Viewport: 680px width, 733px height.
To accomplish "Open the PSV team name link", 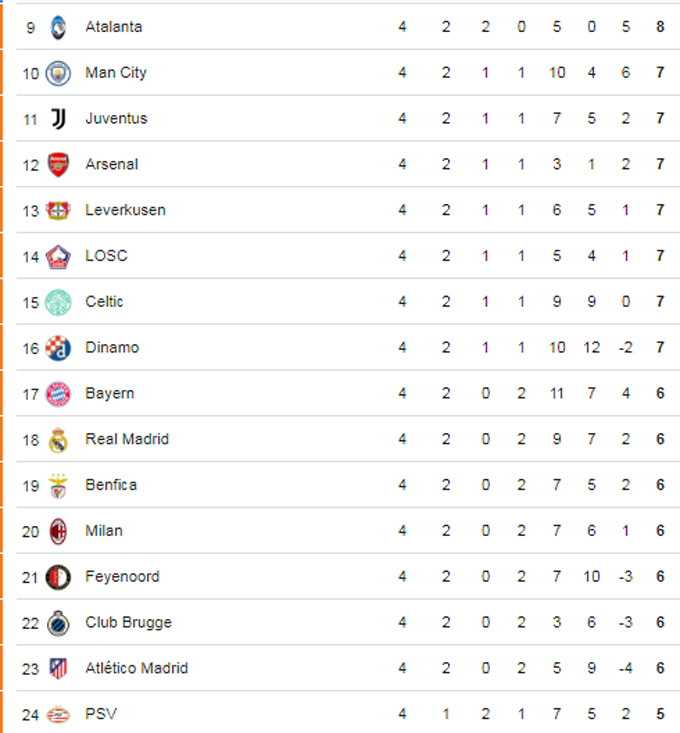I will click(101, 714).
